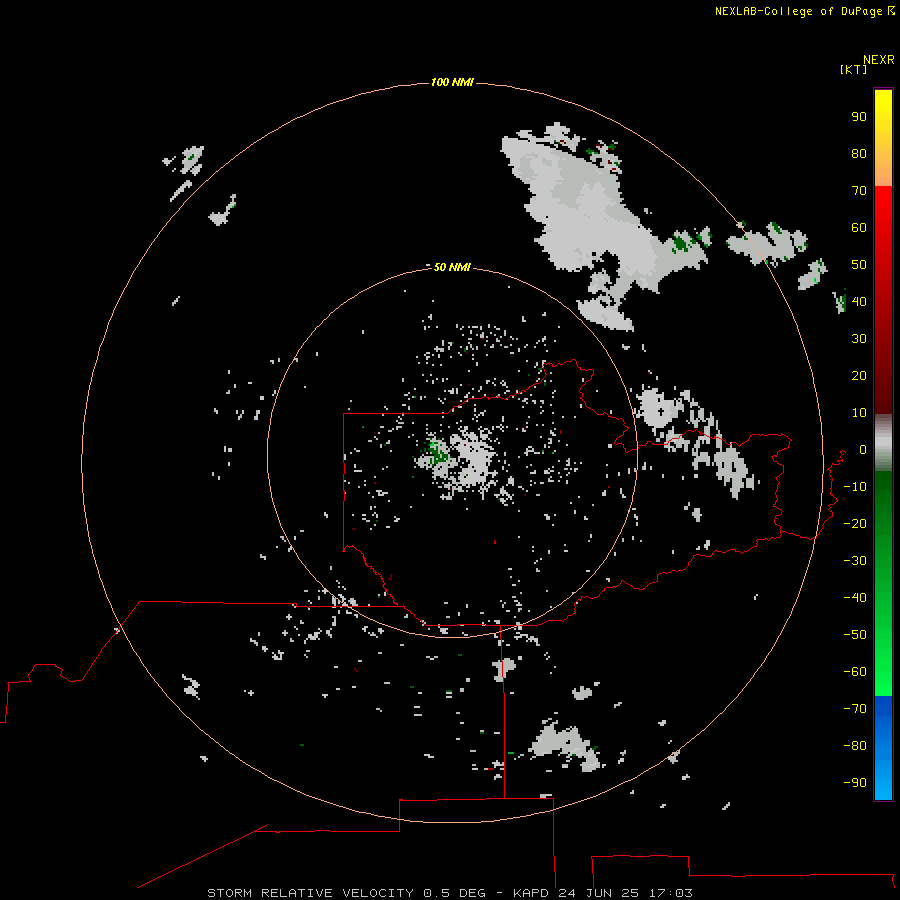
Task: Click the -10 value on the velocity scale
Action: click(x=855, y=487)
